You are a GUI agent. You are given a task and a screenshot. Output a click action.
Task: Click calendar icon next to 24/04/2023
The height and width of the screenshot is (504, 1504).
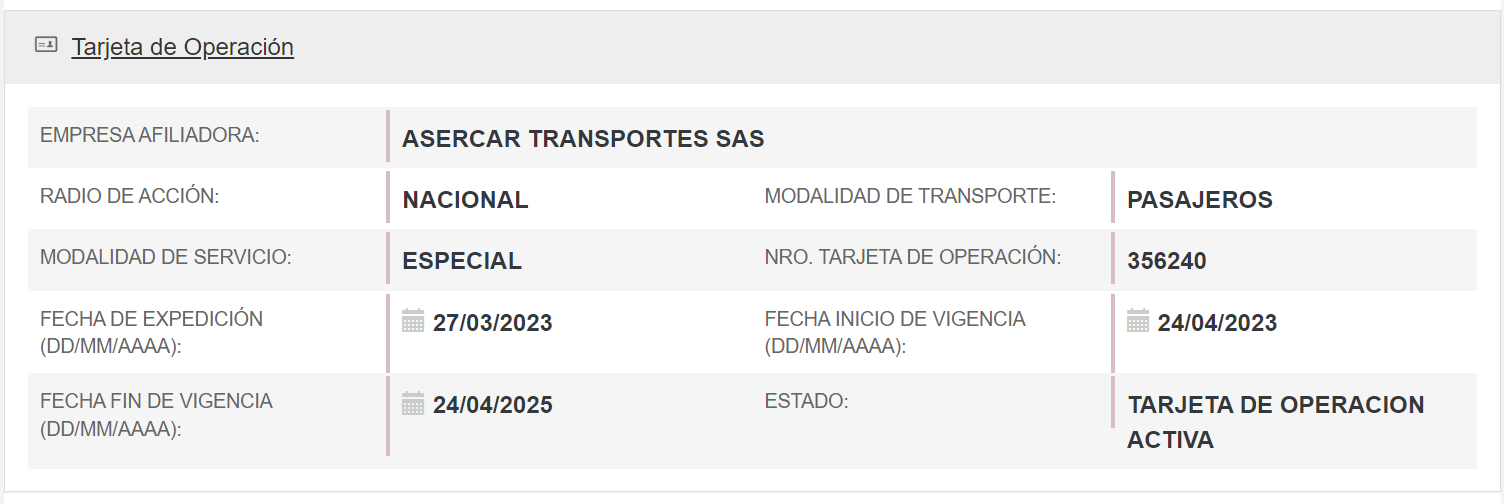tap(1138, 321)
